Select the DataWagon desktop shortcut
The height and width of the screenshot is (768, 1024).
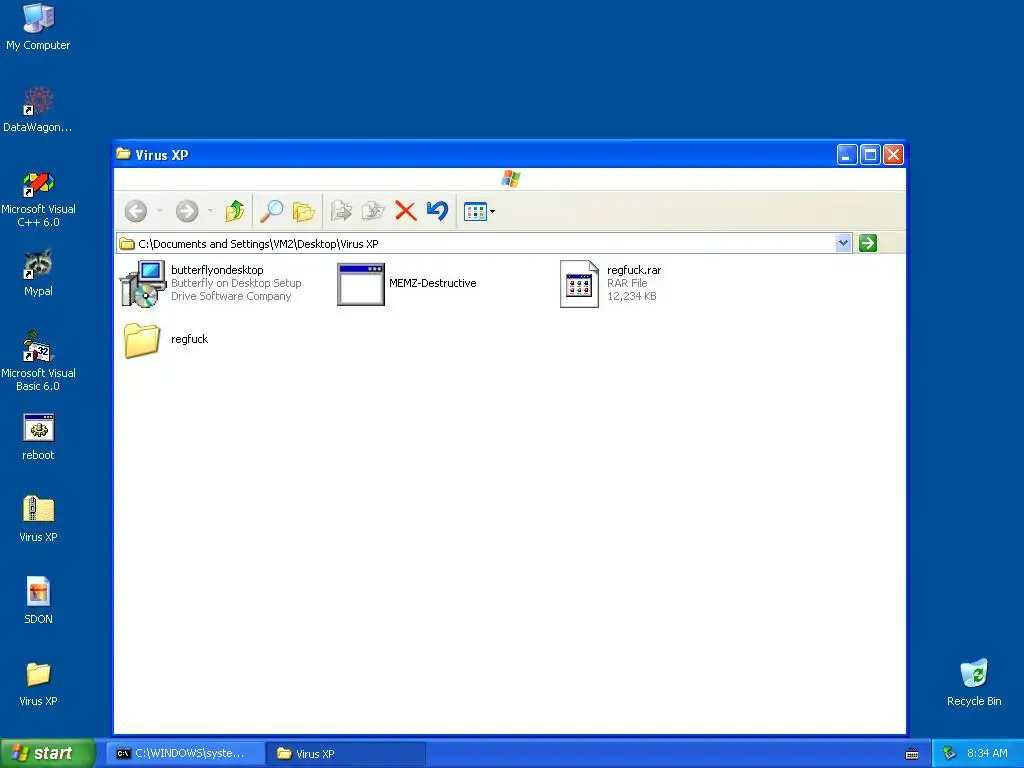click(x=38, y=101)
